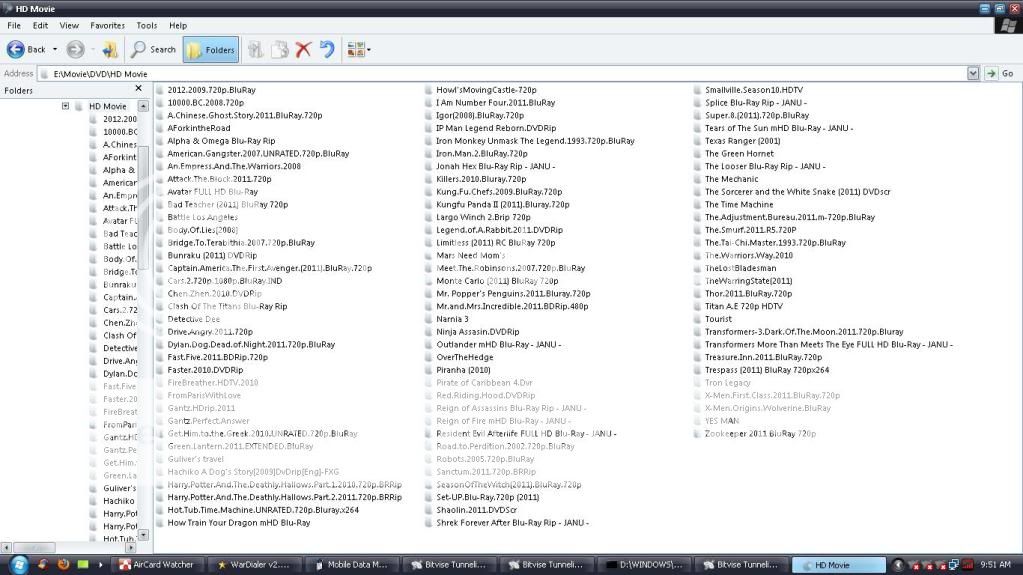
Task: Collapse the HD Movie tree node
Action: [x=65, y=106]
